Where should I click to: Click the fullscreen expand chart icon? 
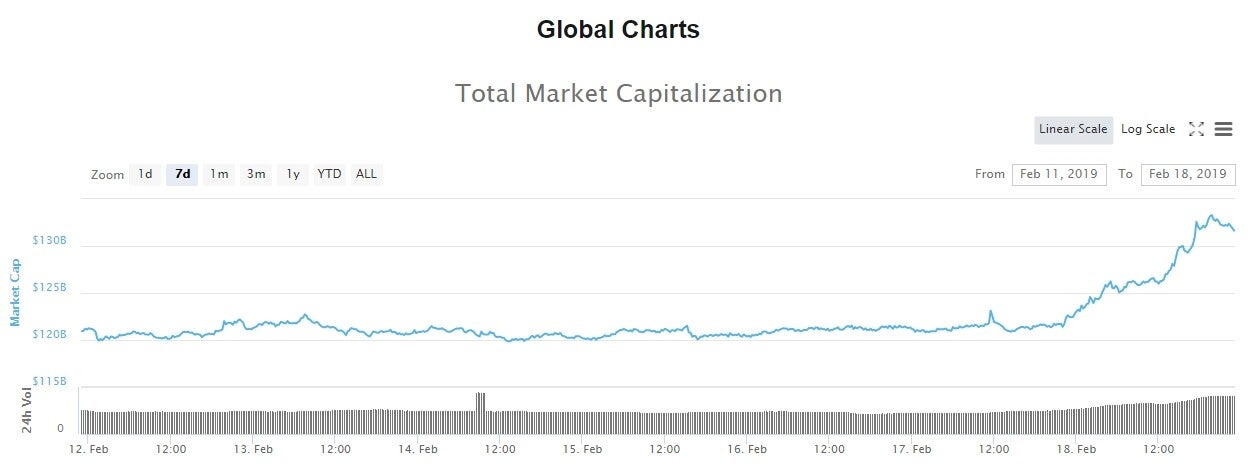click(x=1196, y=129)
